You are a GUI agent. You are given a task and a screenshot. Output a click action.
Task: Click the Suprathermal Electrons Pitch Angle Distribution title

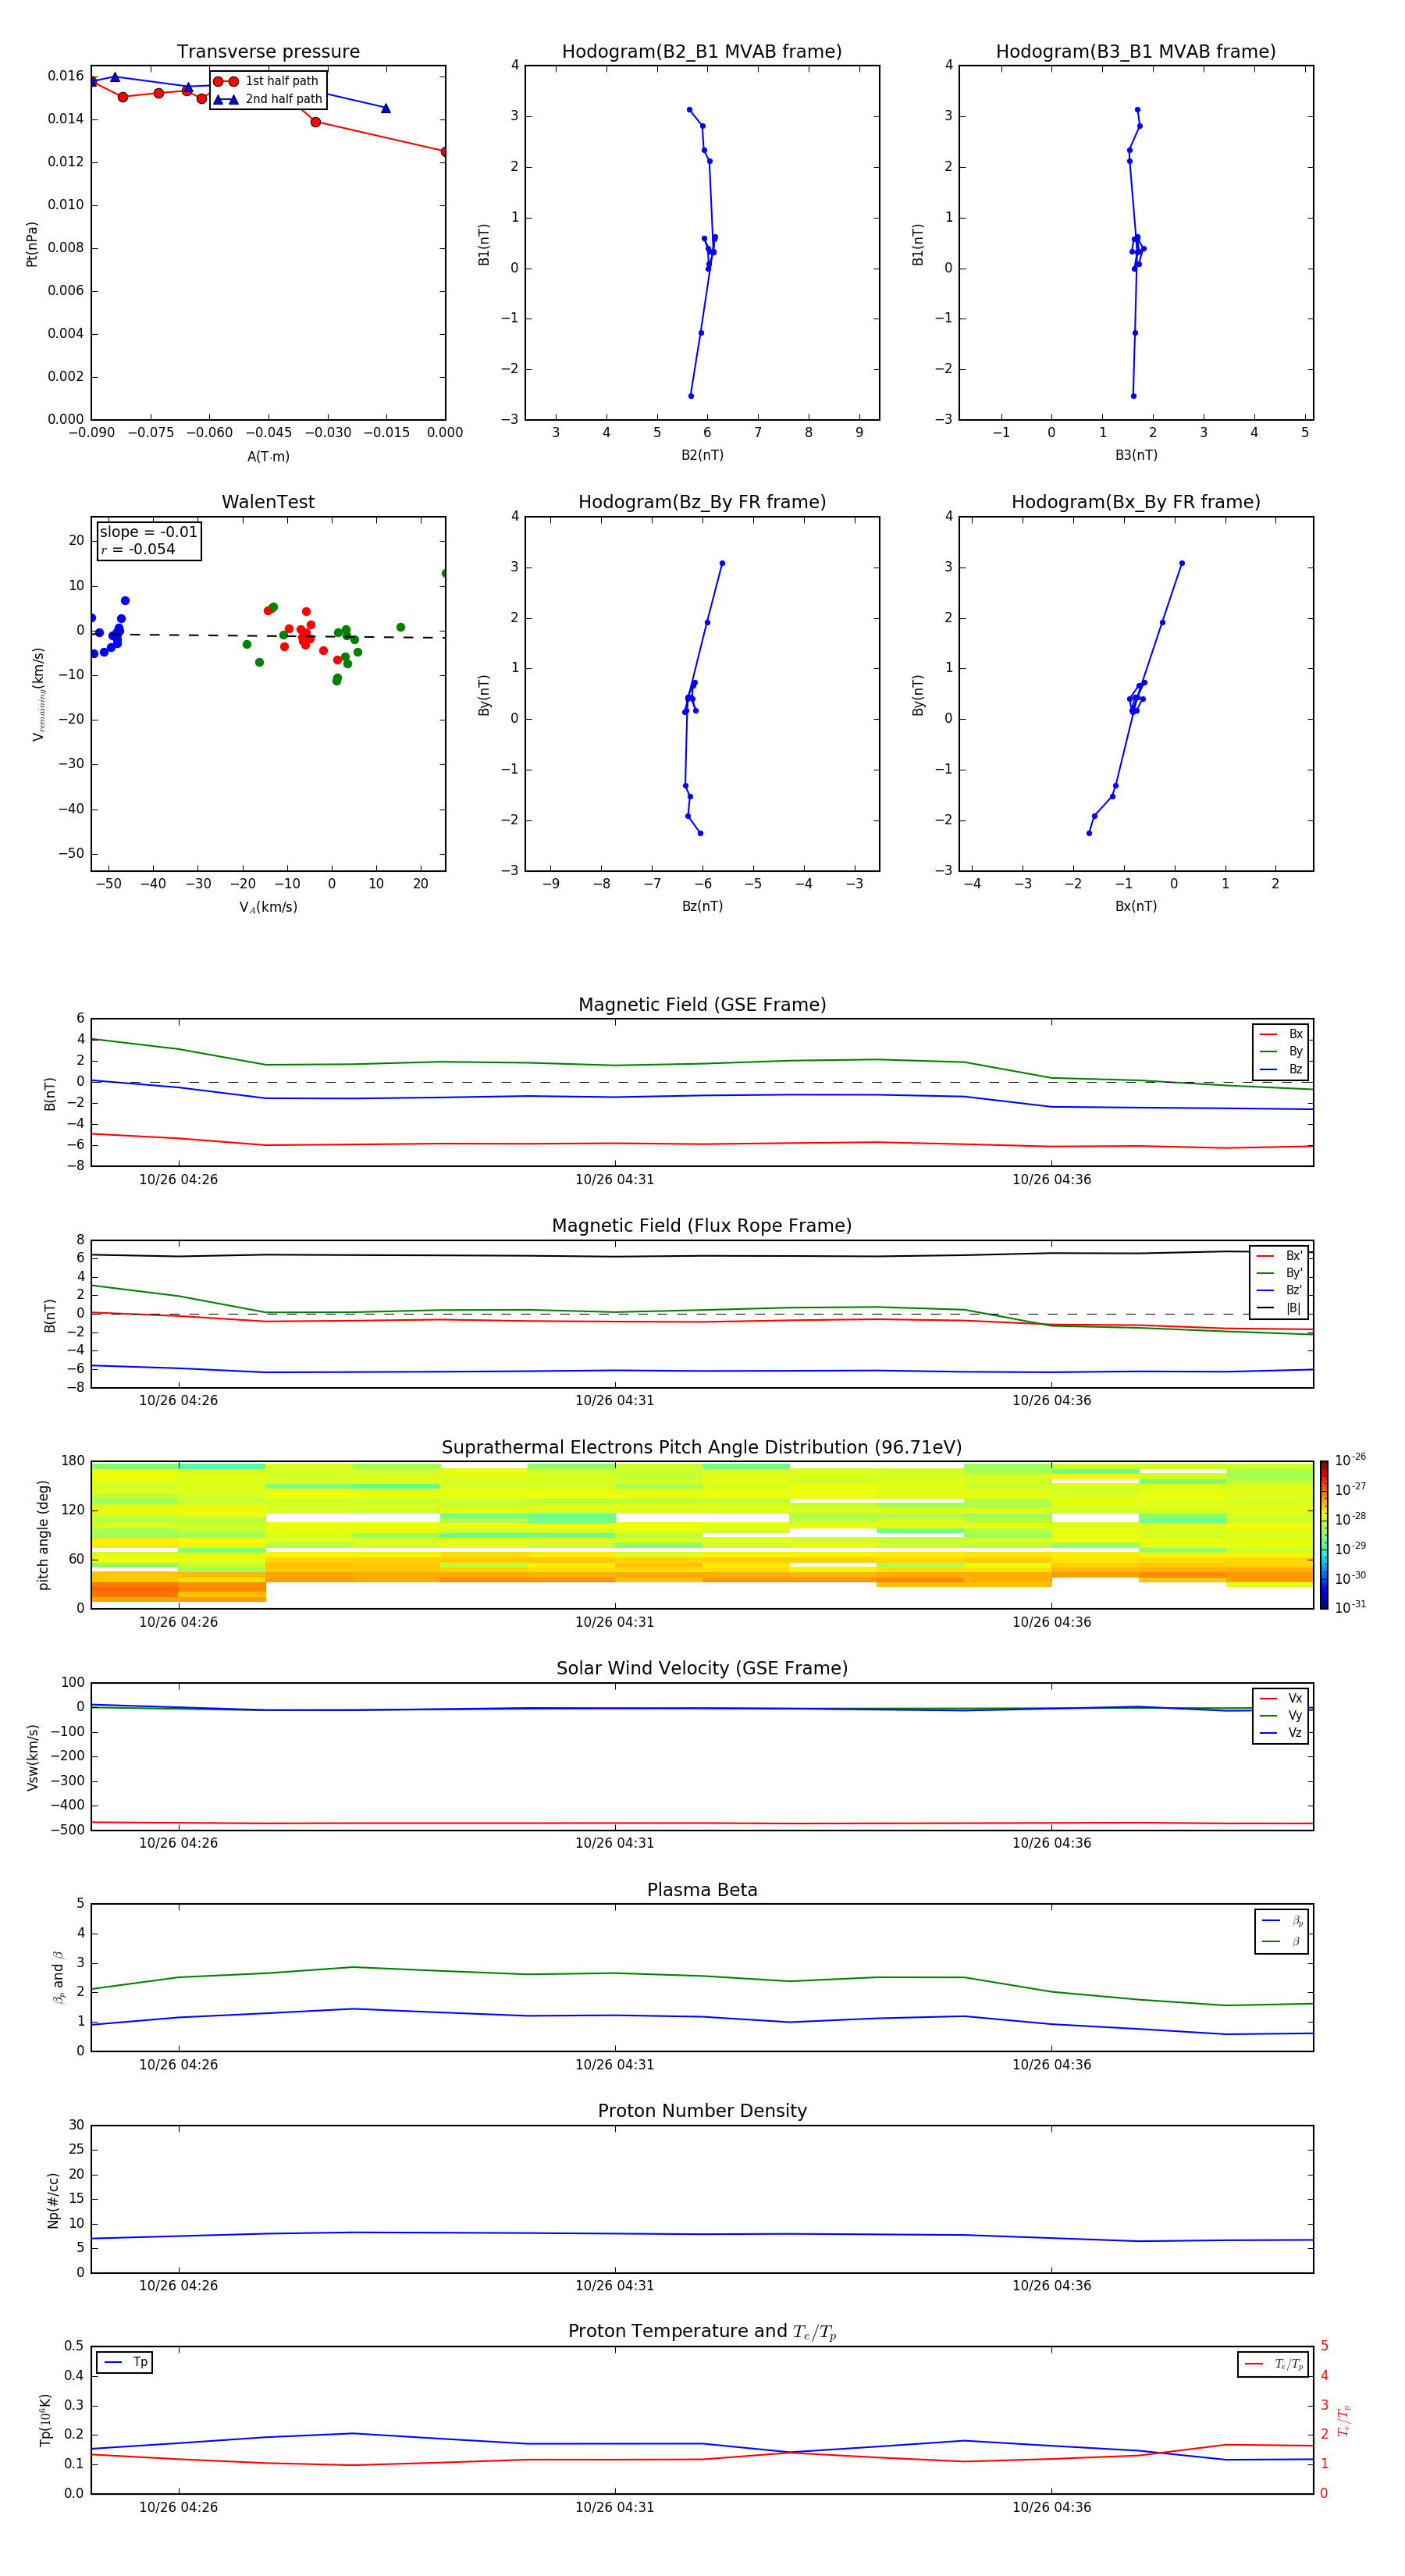pos(702,1447)
